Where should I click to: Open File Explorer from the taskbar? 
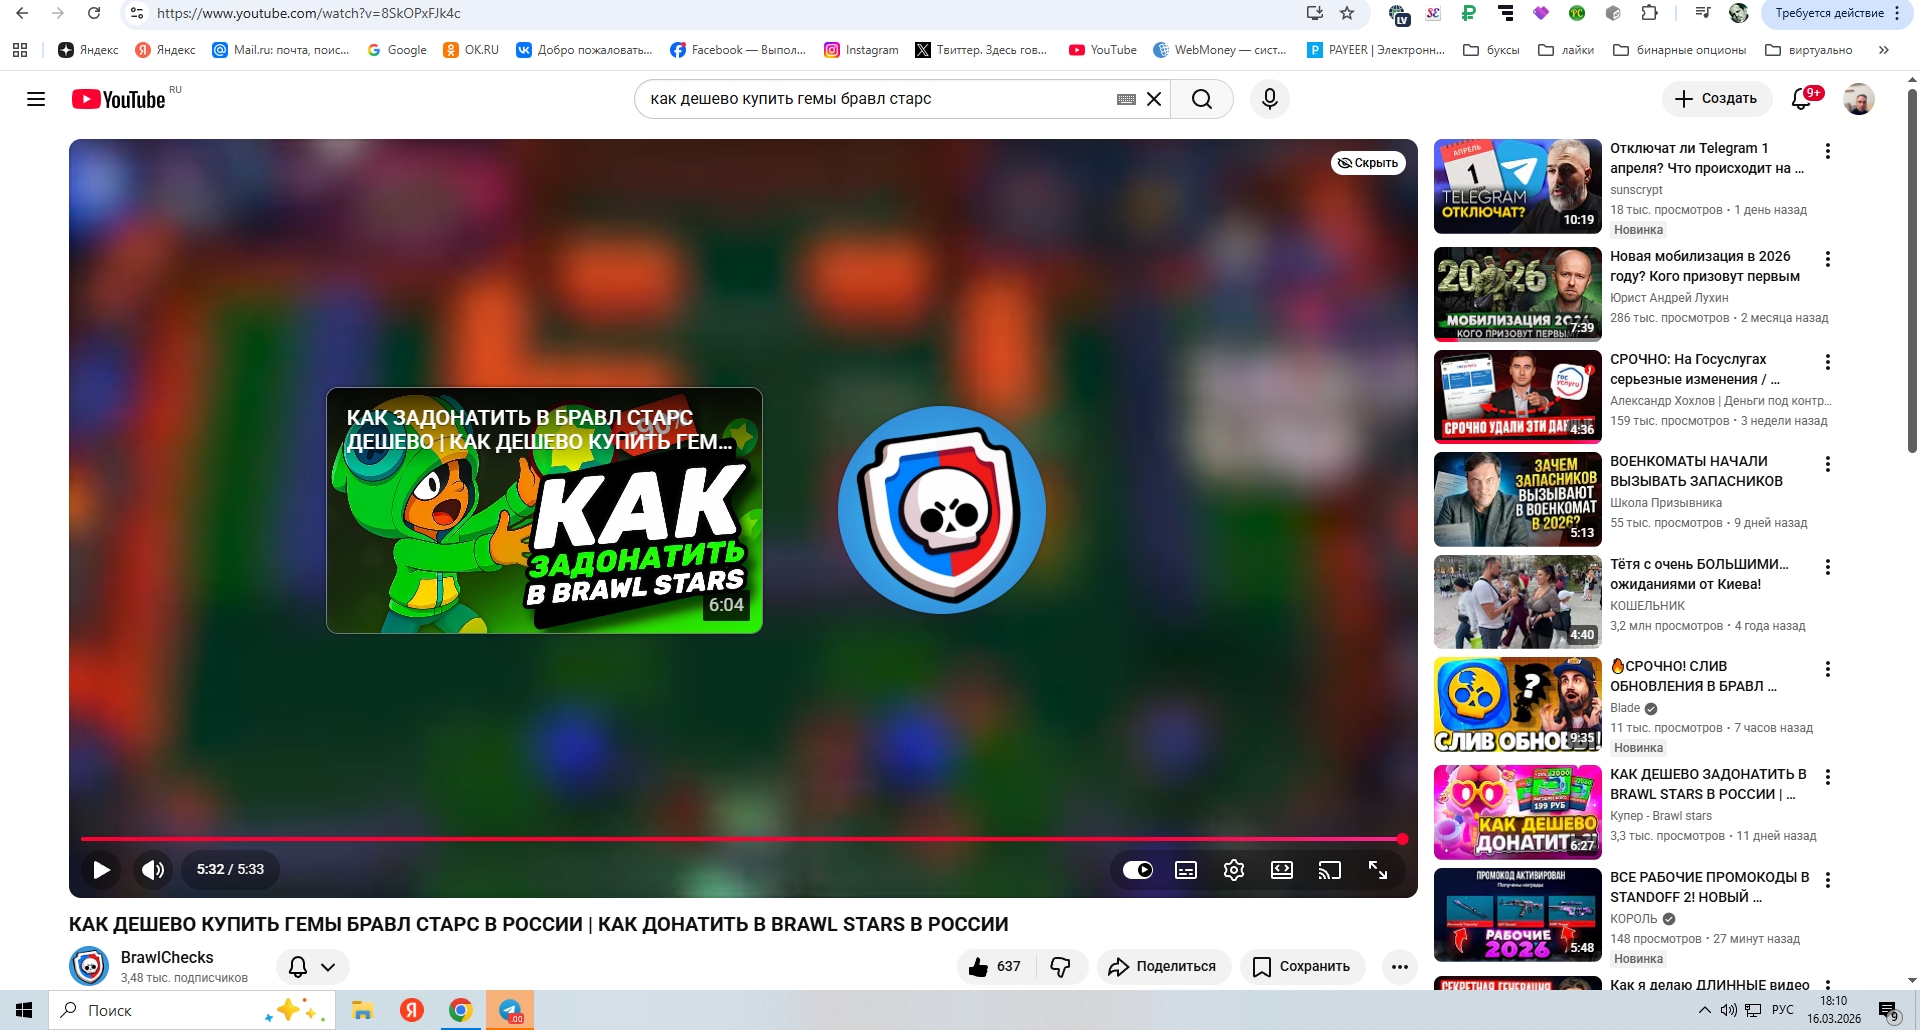point(362,1010)
